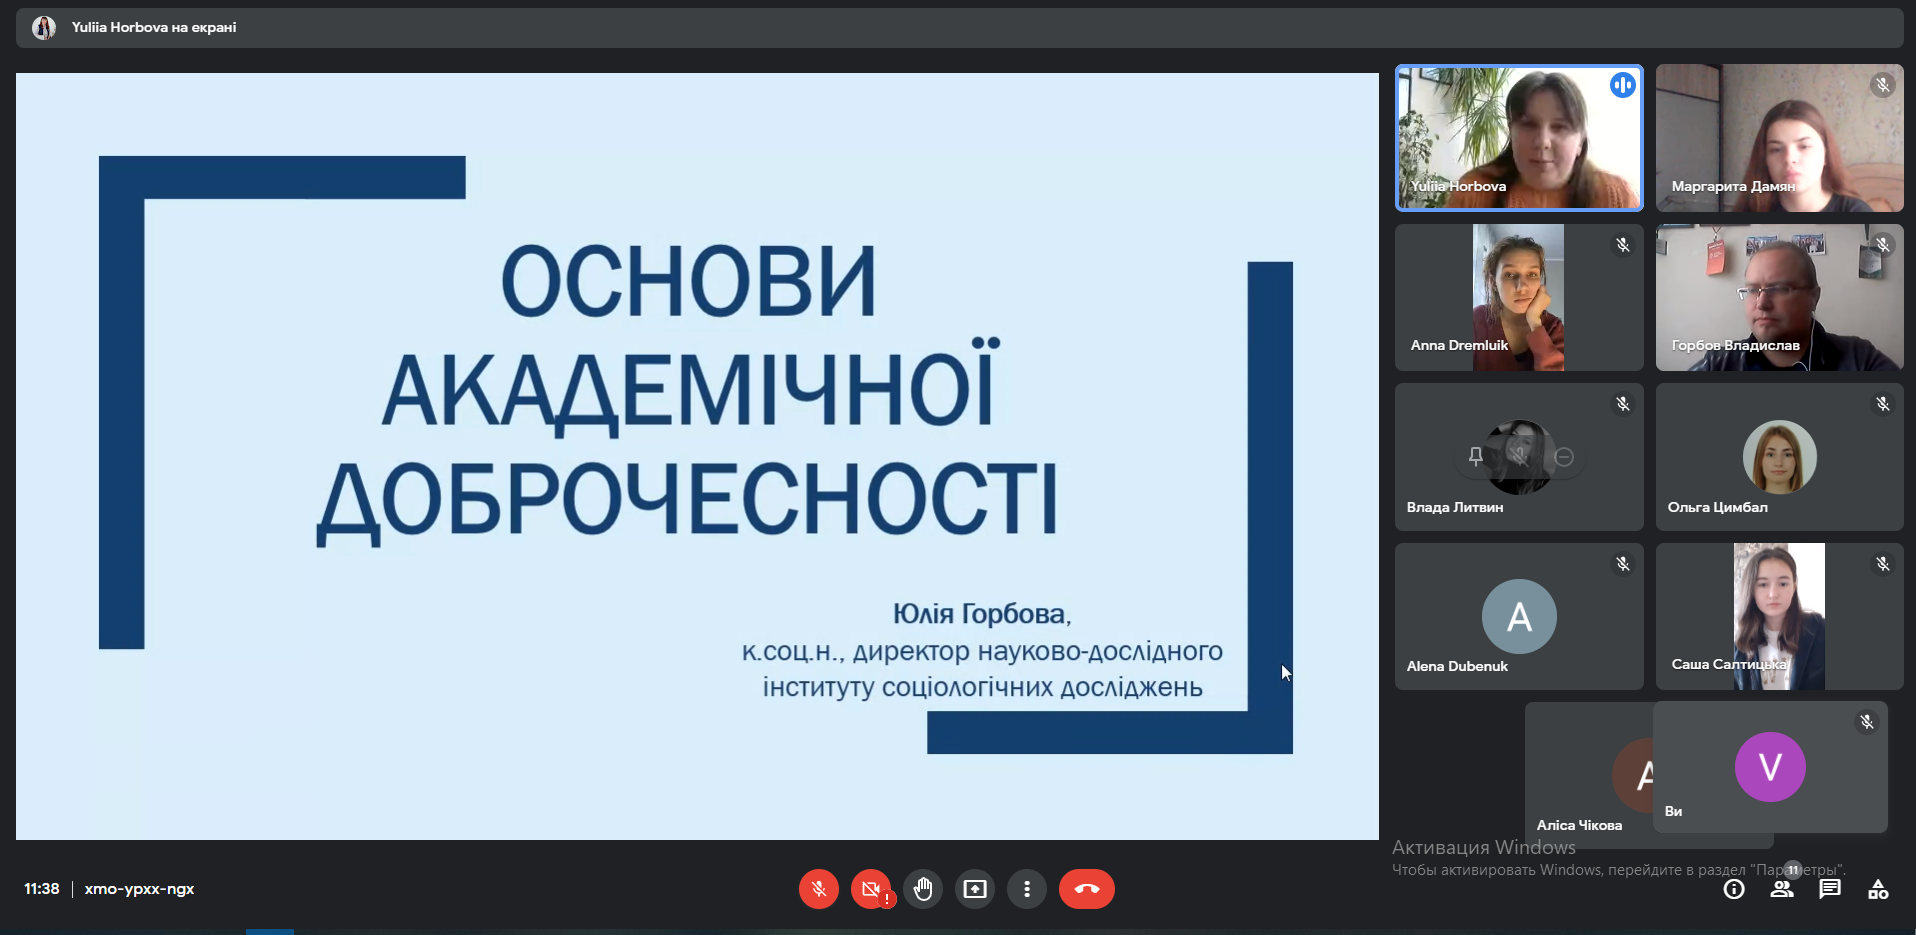
Task: Show the participants list panel
Action: pos(1781,889)
